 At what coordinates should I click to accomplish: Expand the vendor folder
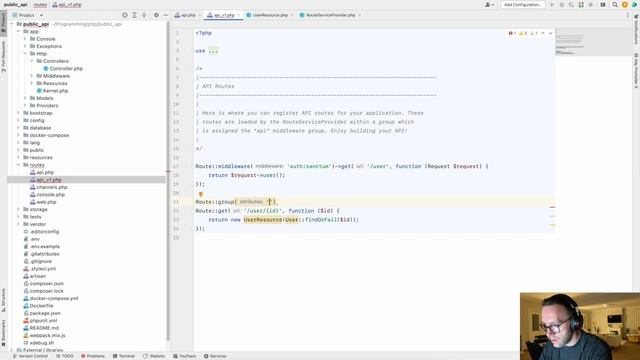18,224
